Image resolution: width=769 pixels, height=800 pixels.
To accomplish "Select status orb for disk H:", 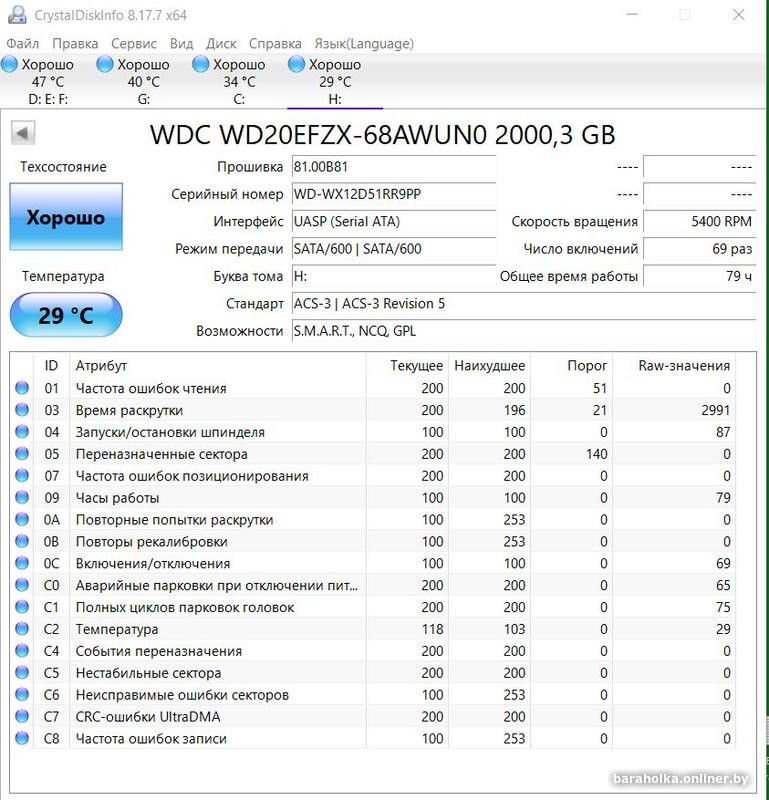I will click(x=296, y=64).
